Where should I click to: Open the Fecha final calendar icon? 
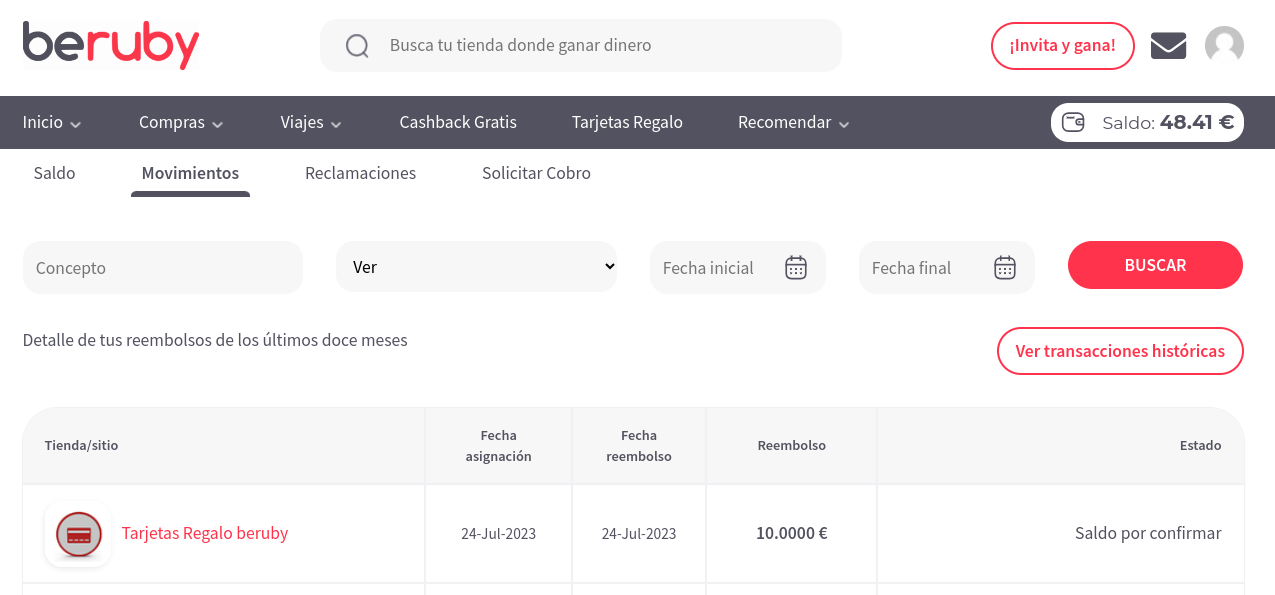[x=1005, y=268]
